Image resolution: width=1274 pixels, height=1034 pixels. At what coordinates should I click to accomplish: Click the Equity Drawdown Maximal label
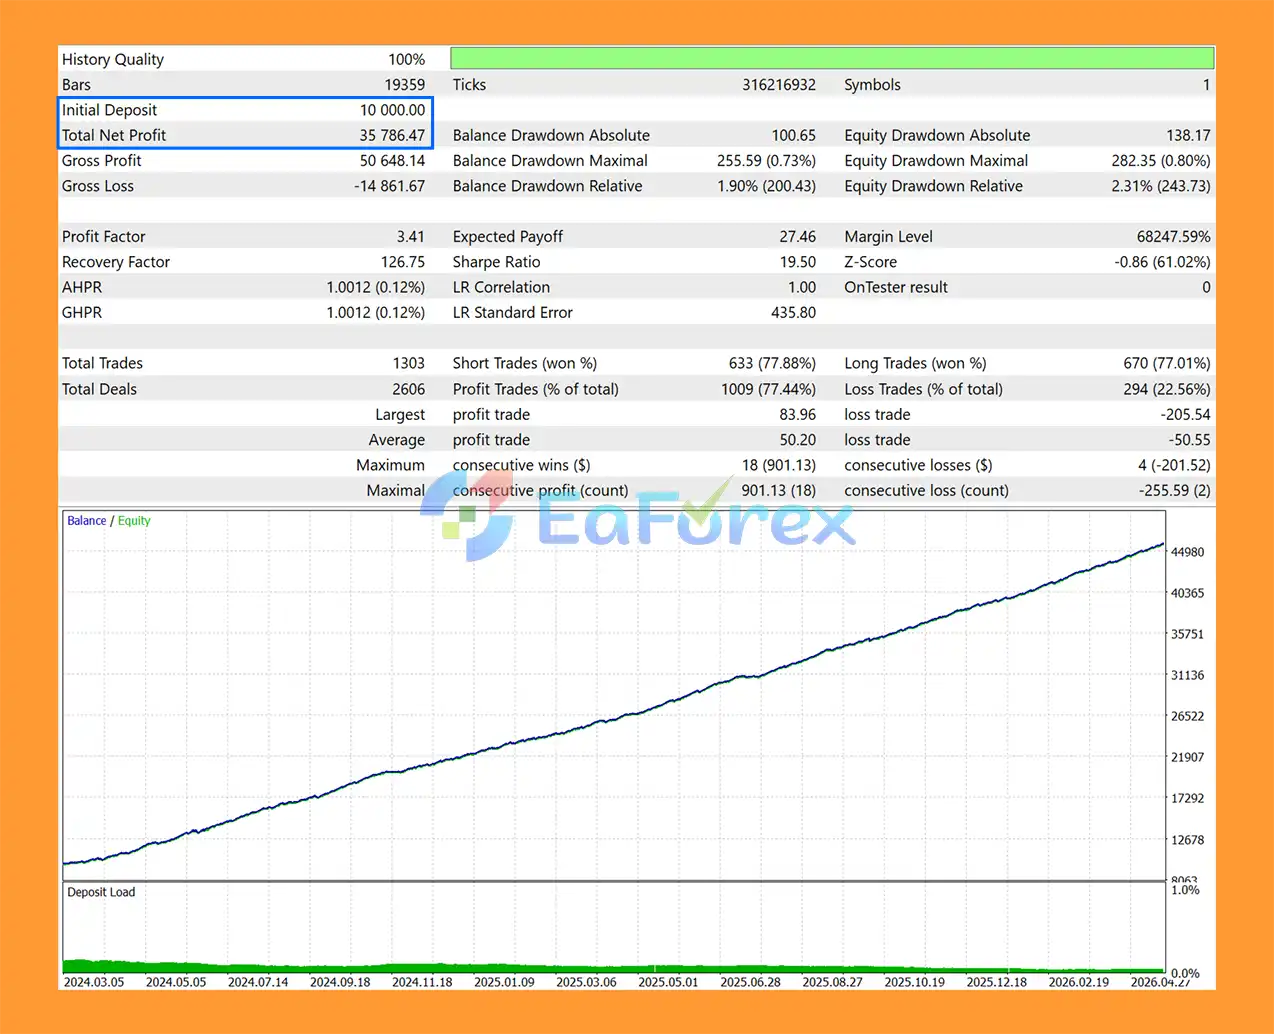tap(936, 160)
